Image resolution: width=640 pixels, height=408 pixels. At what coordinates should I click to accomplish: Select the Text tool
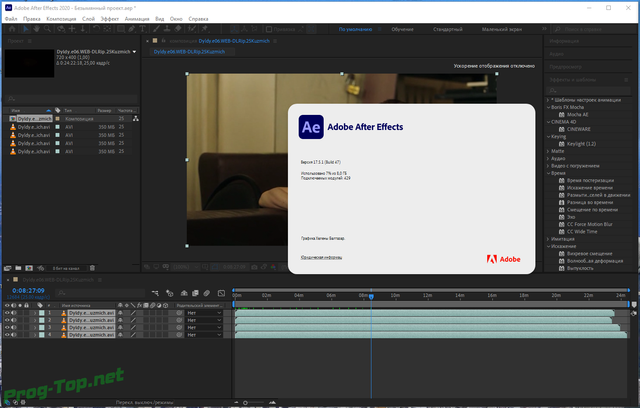click(142, 29)
